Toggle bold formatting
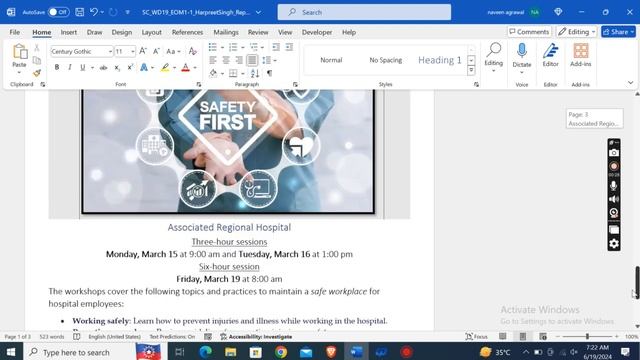Screen dimensions: 640x360 (x=57, y=67)
